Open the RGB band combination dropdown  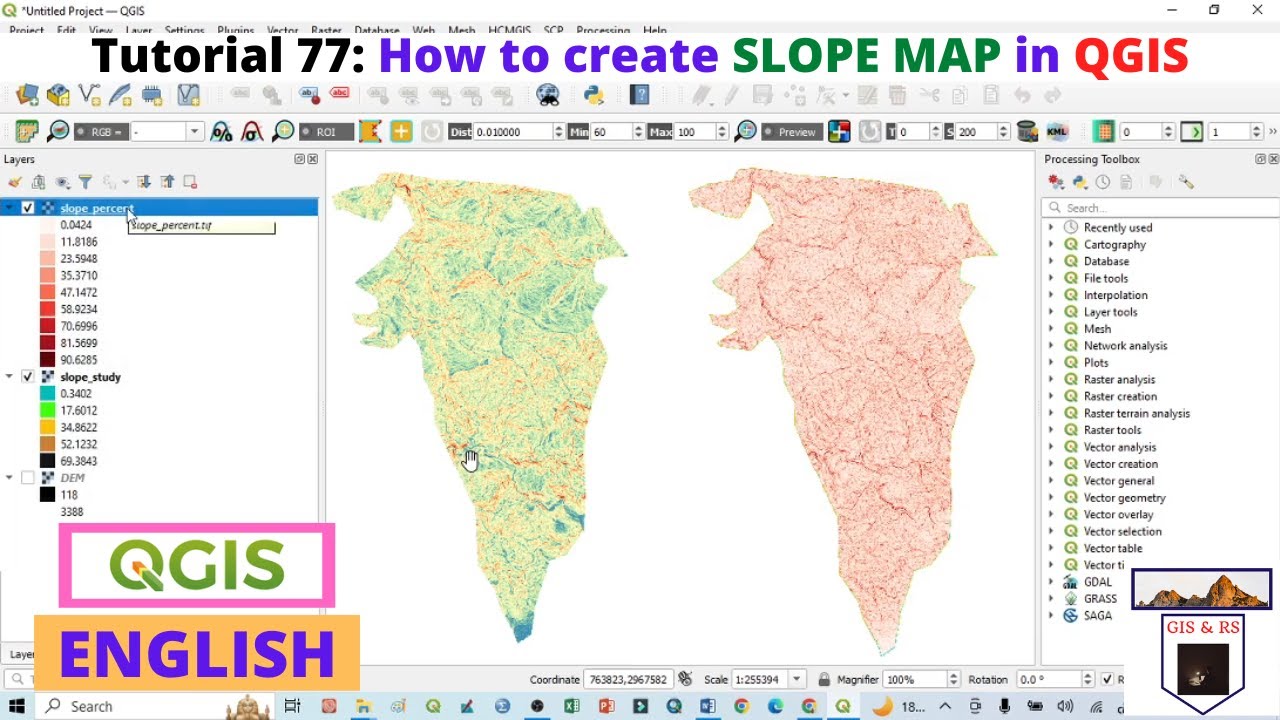pos(195,132)
